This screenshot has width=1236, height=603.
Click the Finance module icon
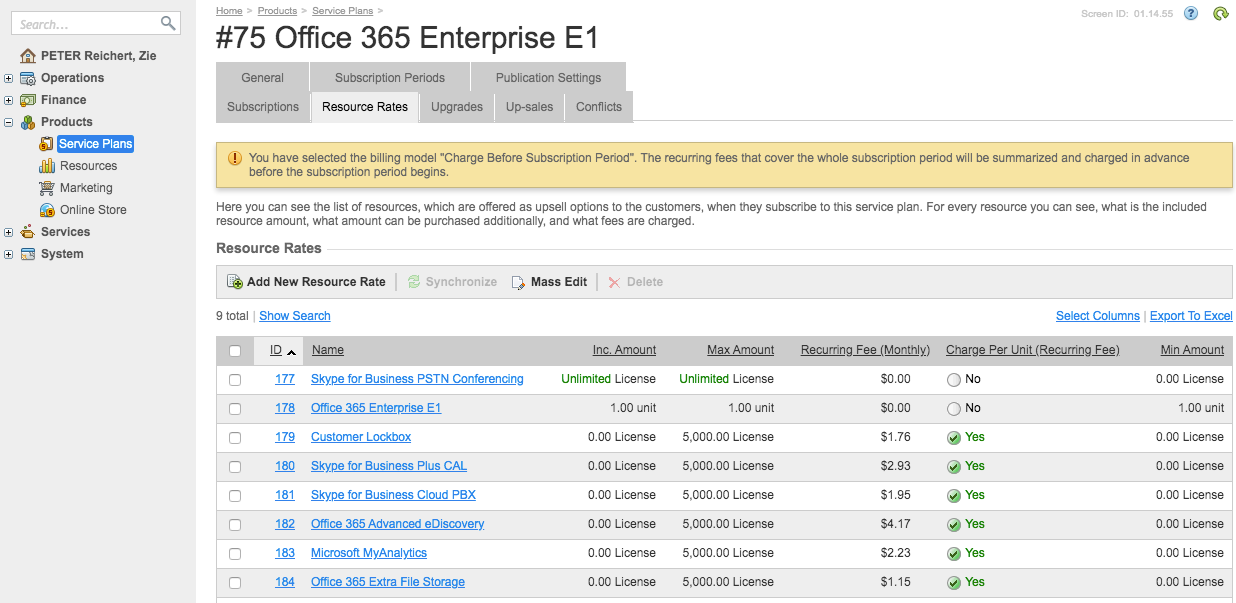(28, 100)
